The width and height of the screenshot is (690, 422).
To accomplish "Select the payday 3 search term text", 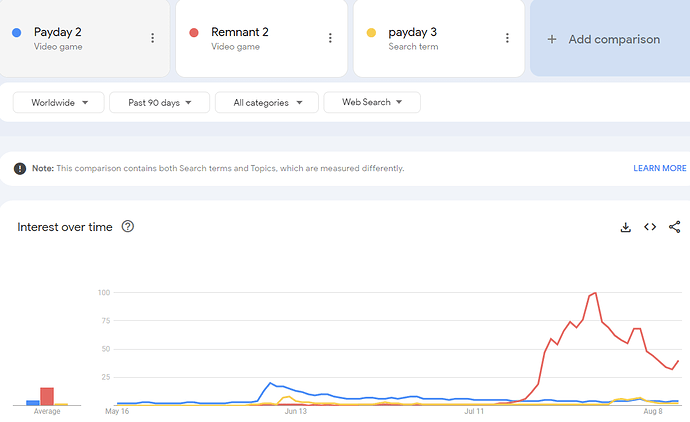I will [x=412, y=32].
